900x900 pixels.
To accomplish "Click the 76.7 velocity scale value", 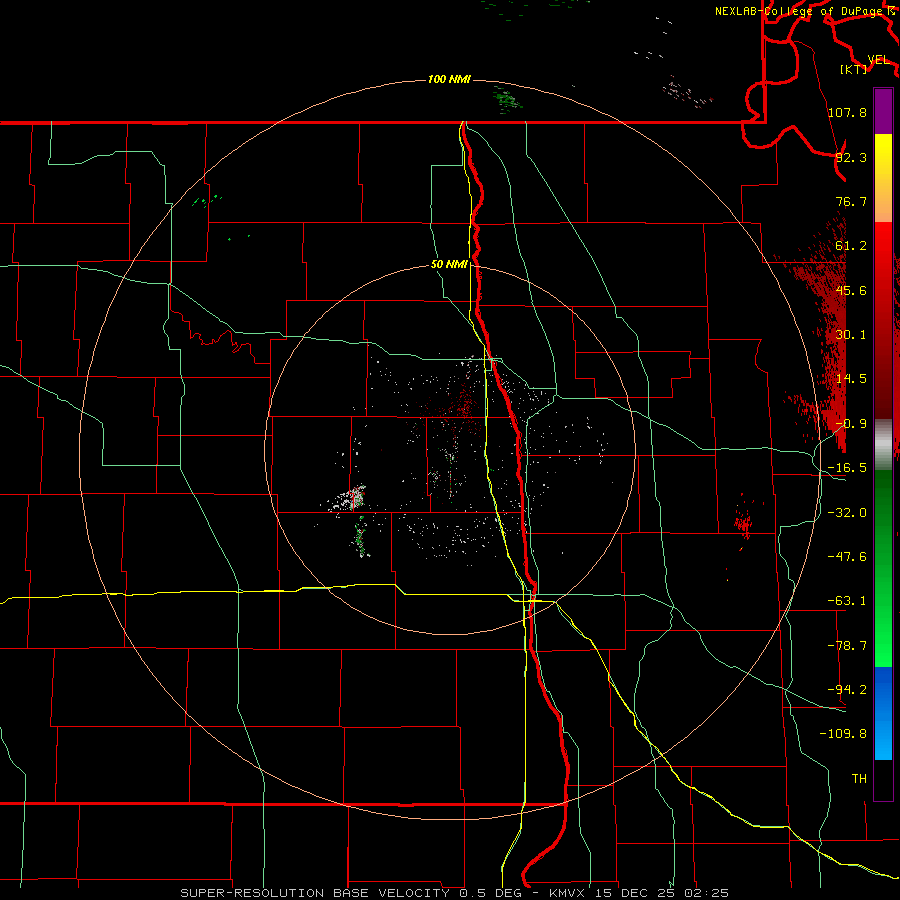I will click(x=851, y=201).
